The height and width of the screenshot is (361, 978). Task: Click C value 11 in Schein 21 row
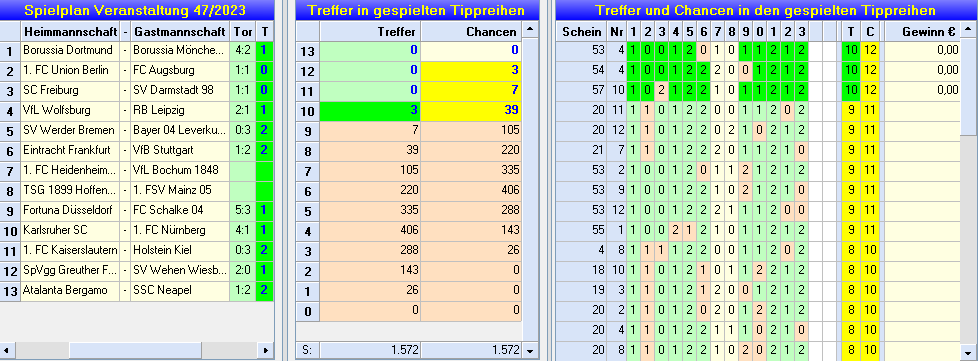tap(871, 150)
